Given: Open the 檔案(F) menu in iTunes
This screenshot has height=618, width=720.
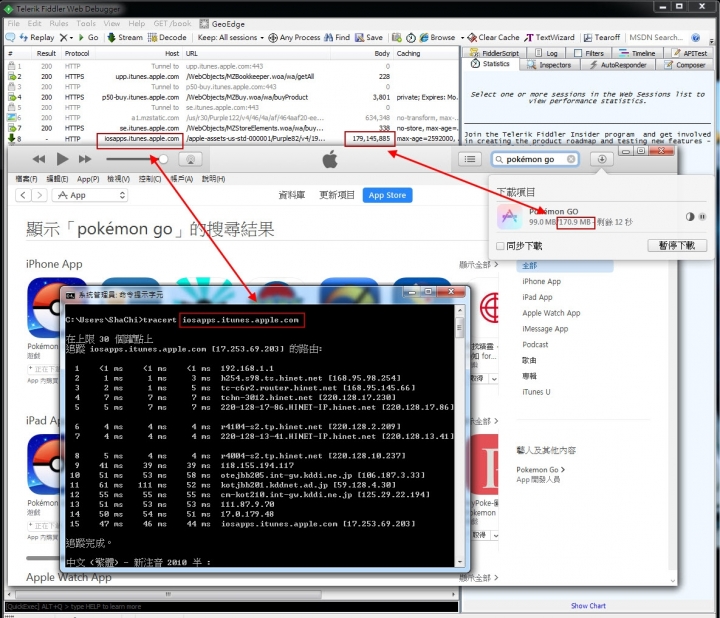Looking at the screenshot, I should (26, 179).
